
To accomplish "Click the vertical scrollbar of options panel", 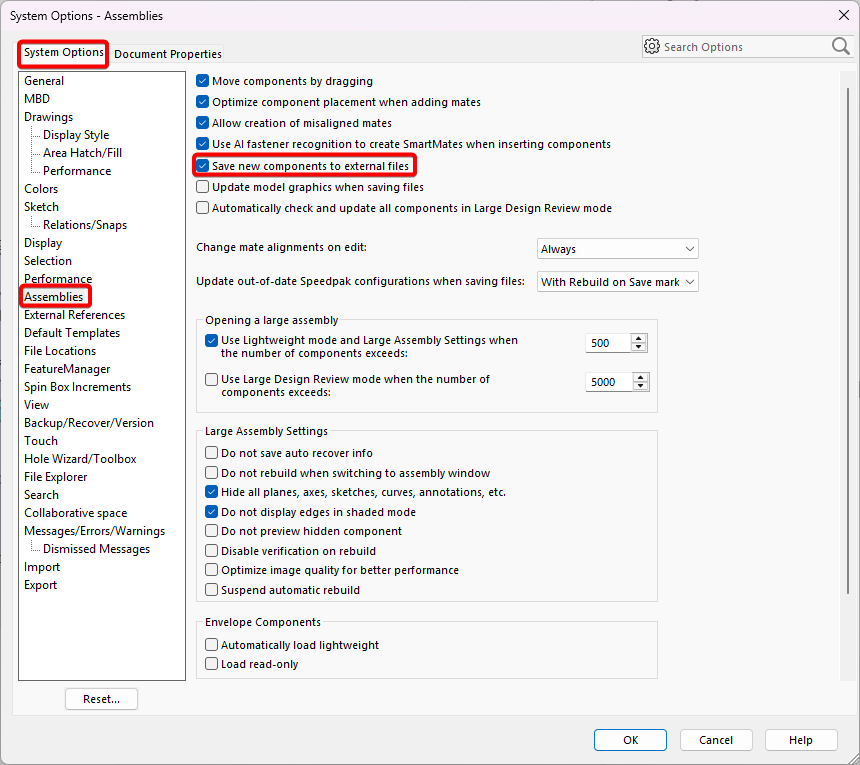I will click(x=847, y=340).
